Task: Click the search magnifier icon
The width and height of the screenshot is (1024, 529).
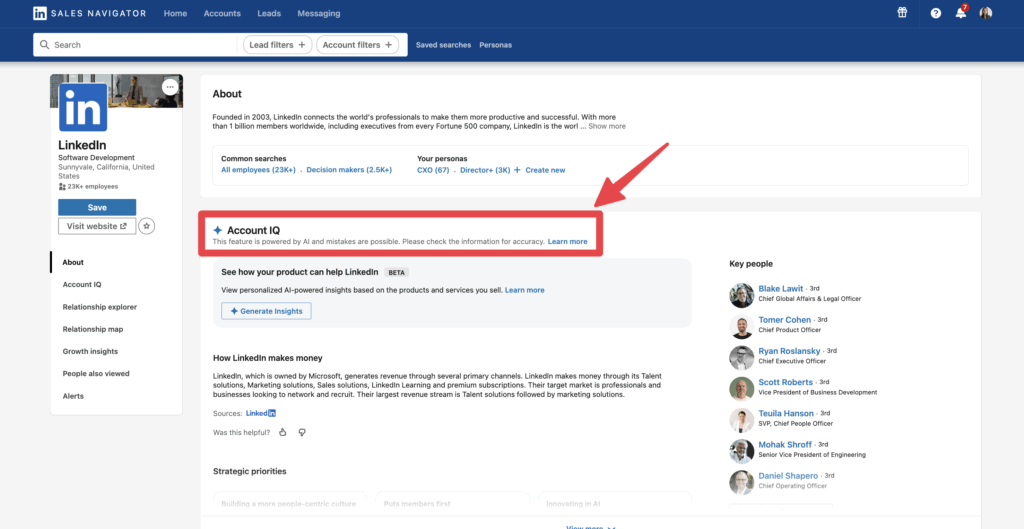Action: click(44, 45)
